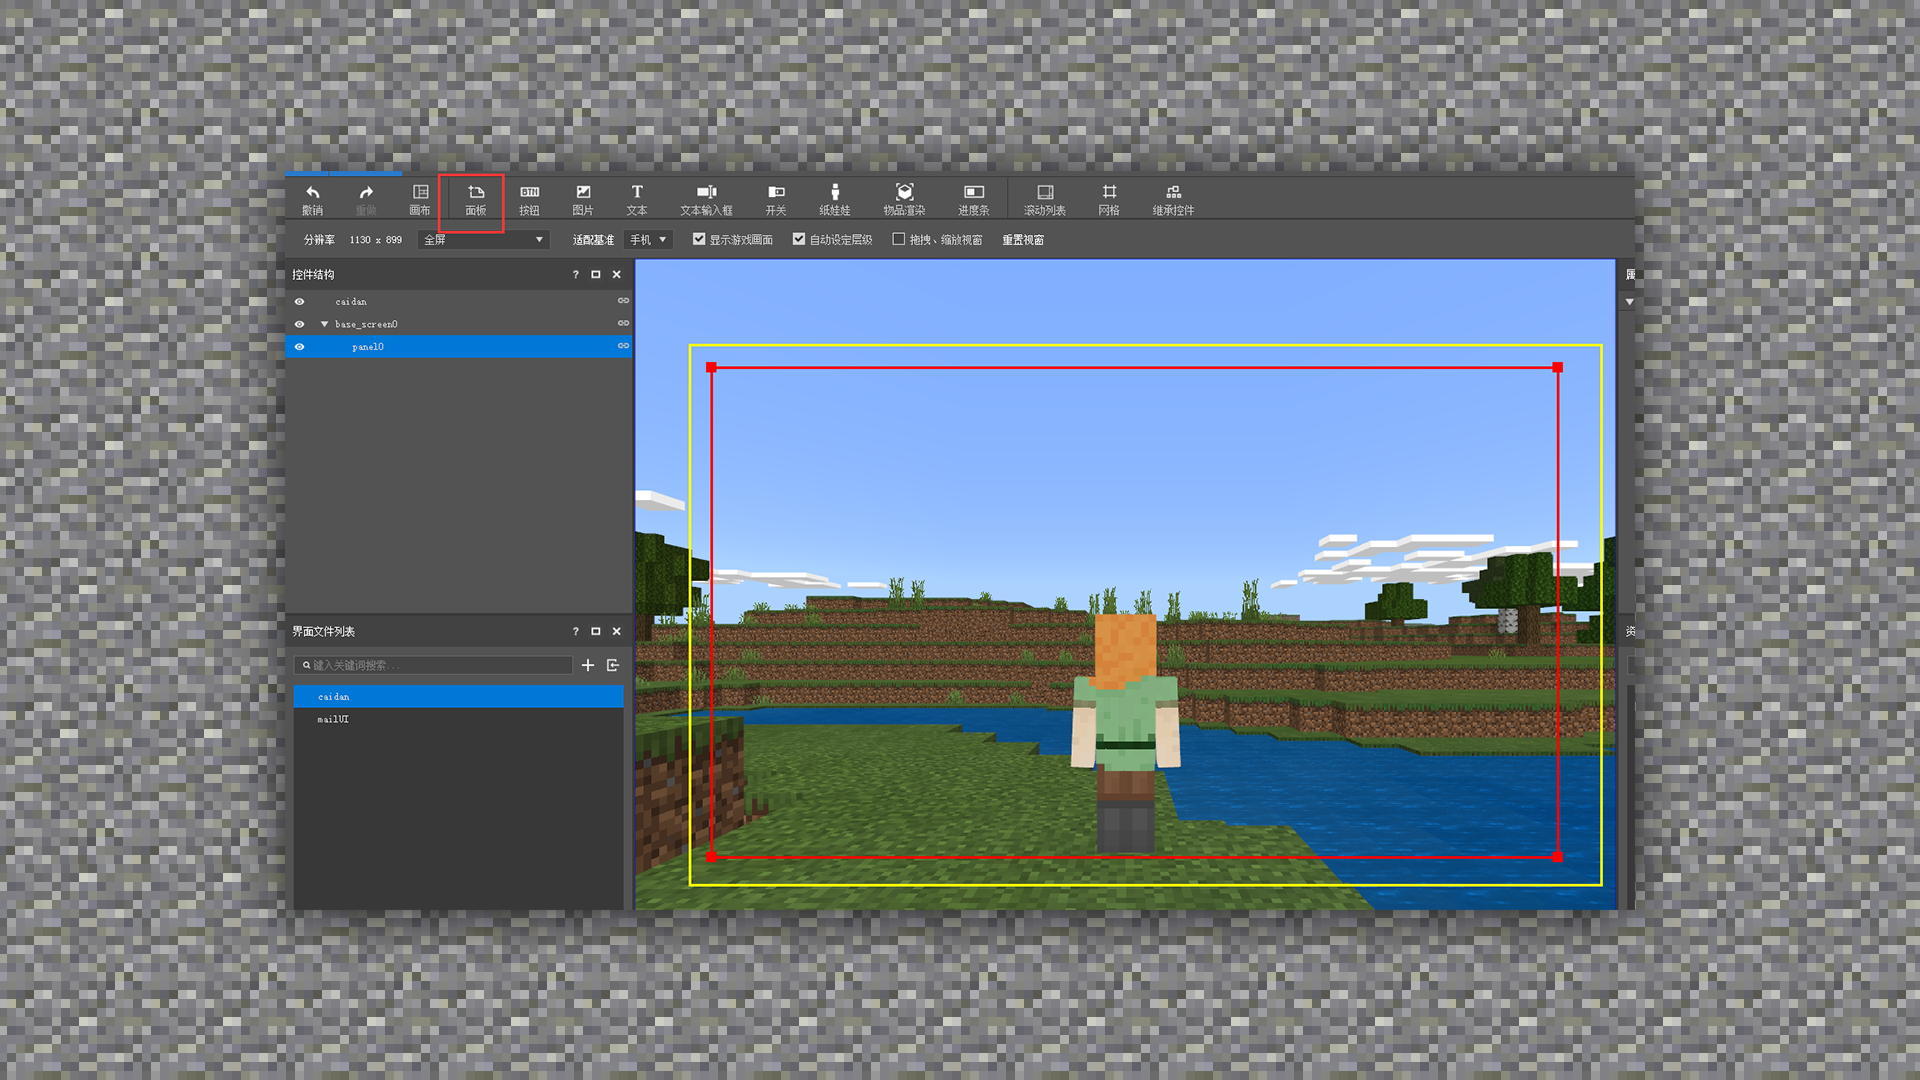Screen dimensions: 1920x1080
Task: Add an Inherited Control (继承控件)
Action: click(1174, 199)
